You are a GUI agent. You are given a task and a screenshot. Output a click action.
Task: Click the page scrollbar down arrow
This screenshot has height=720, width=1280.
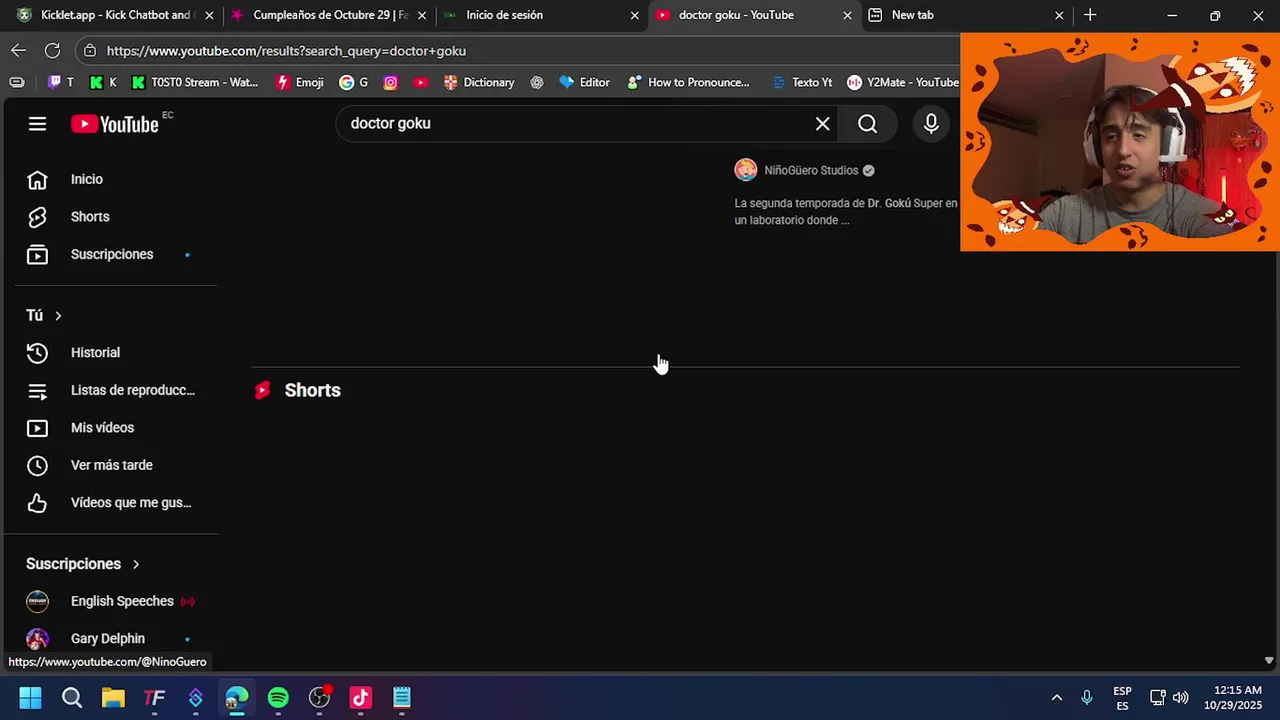pos(1269,661)
